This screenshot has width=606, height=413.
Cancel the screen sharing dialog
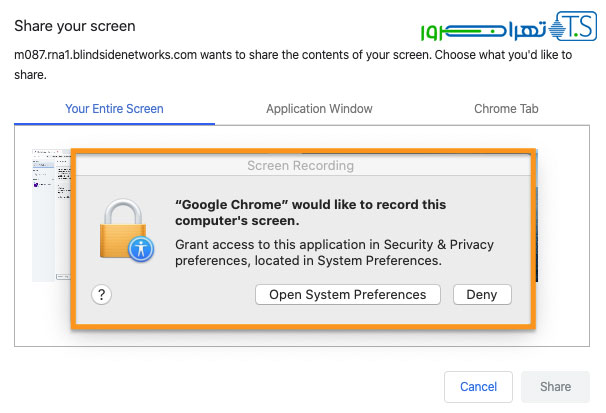click(x=478, y=387)
